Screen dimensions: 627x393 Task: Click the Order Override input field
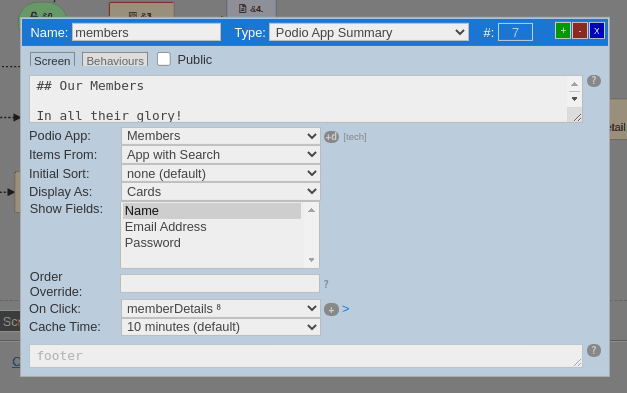220,283
